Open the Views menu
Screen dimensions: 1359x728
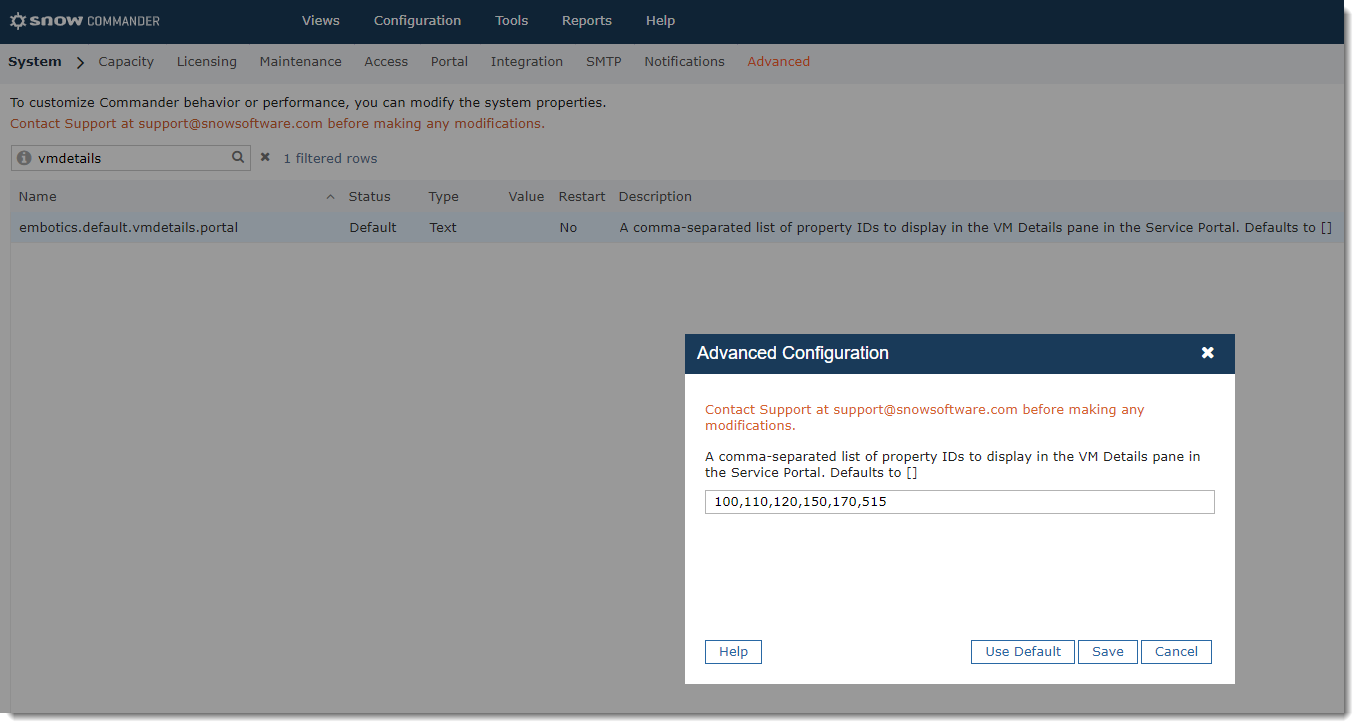coord(321,20)
